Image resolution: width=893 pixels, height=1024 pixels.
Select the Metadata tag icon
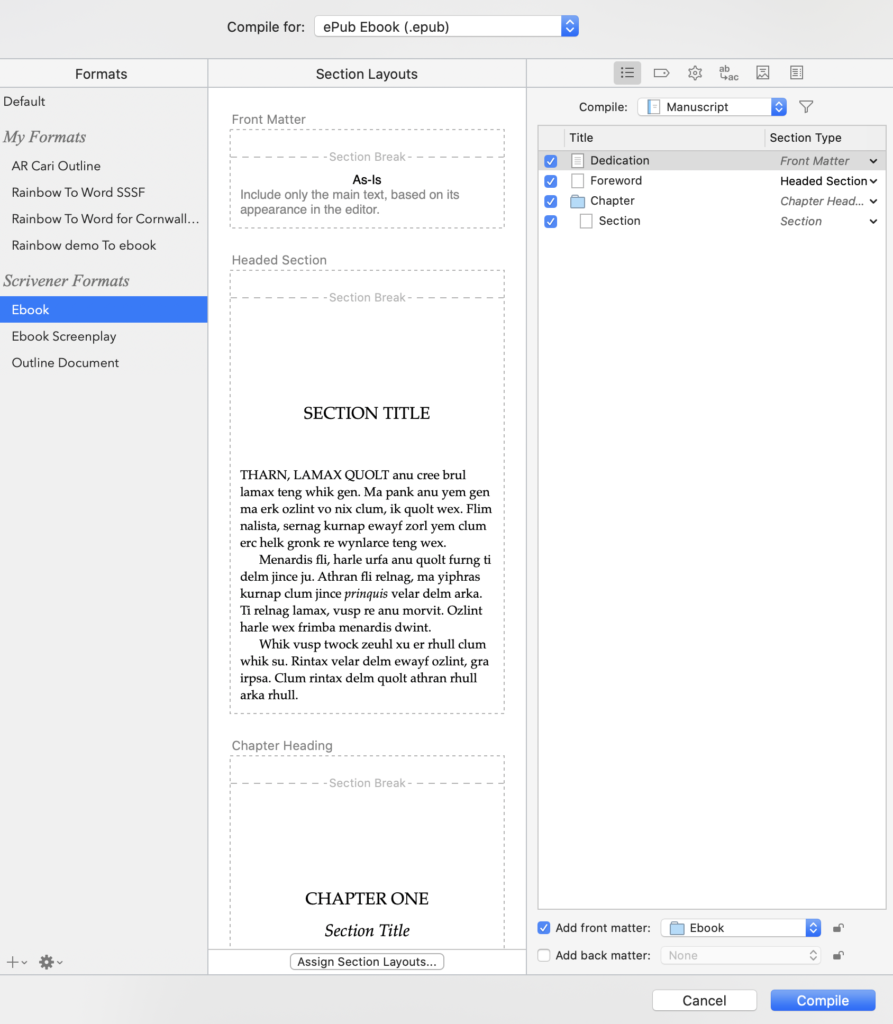(661, 72)
